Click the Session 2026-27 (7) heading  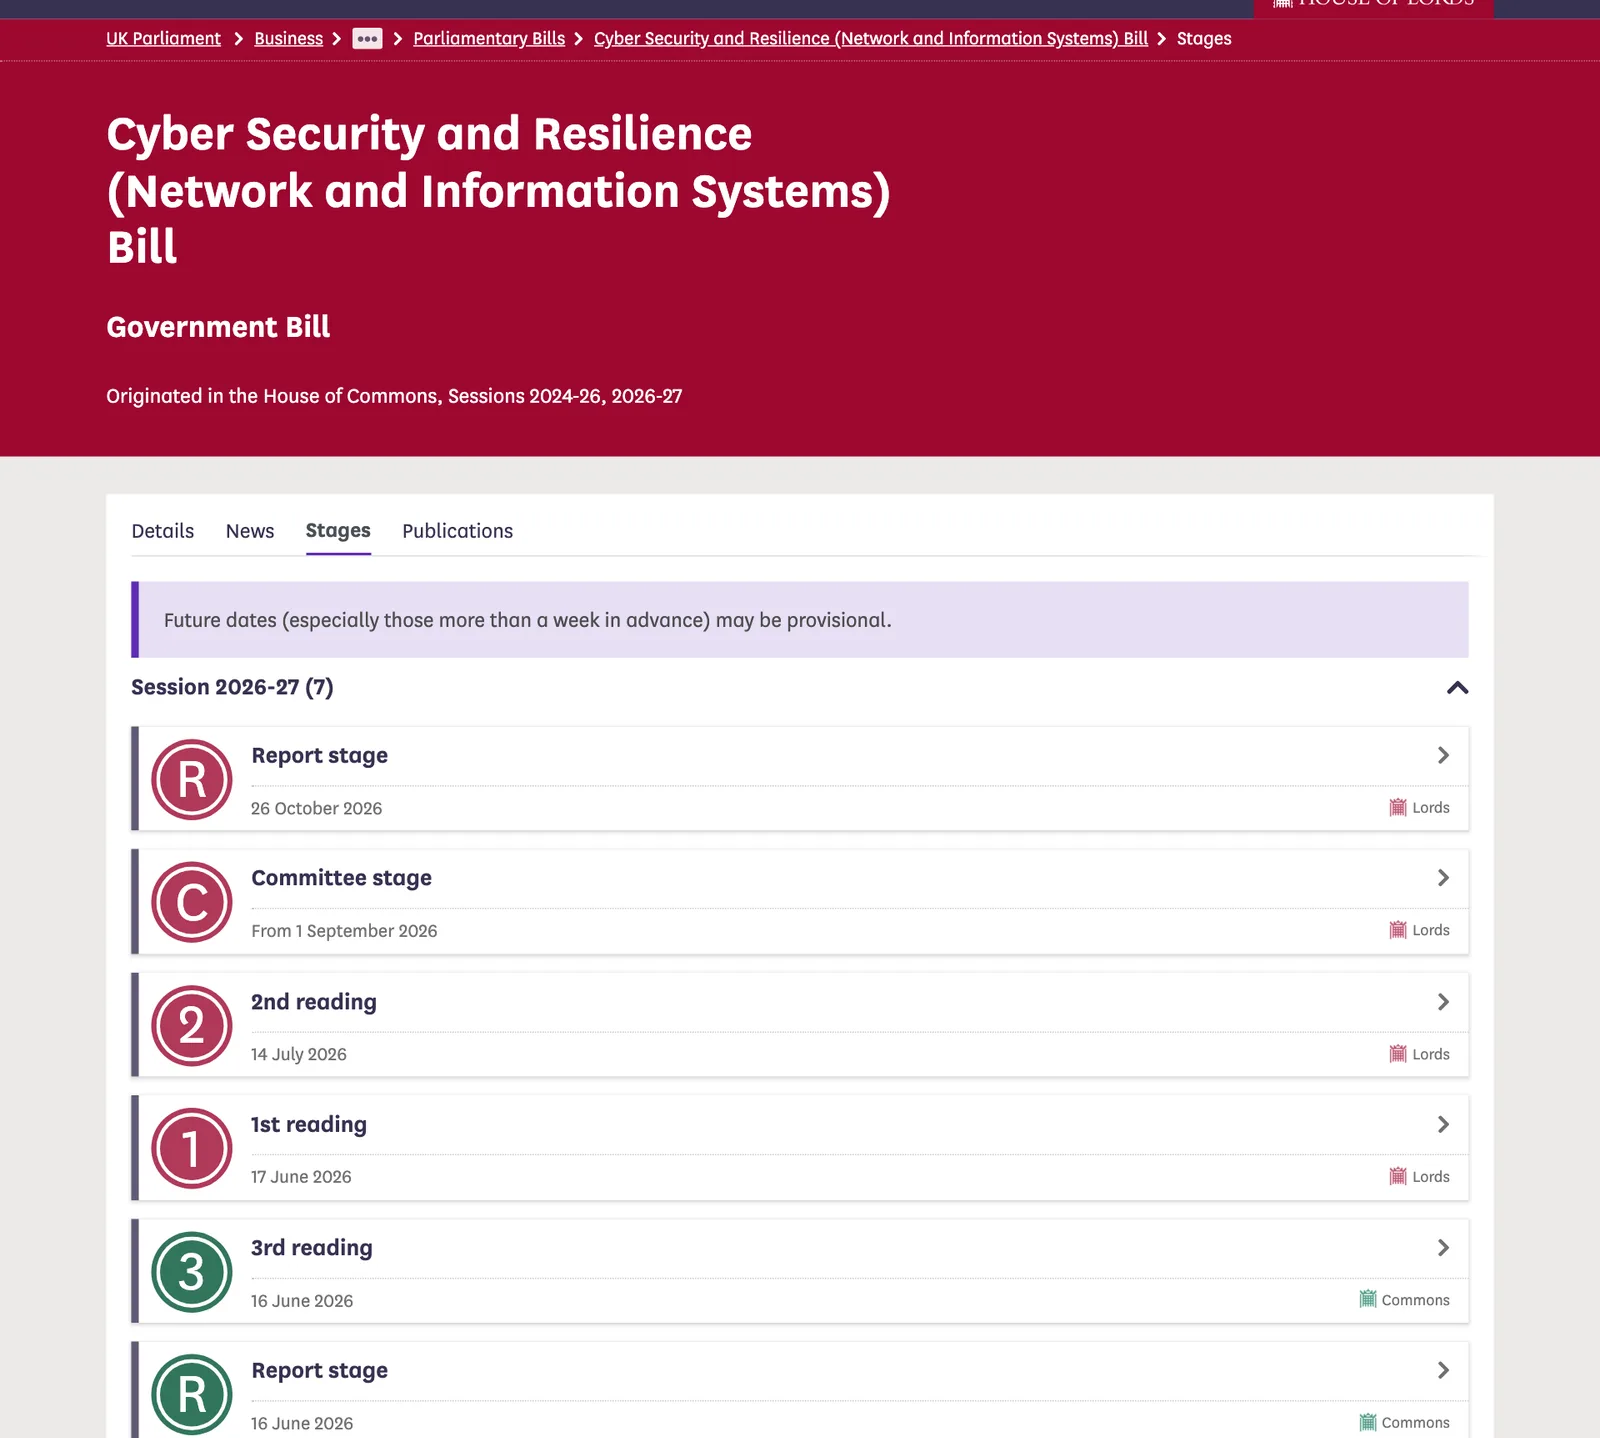point(232,687)
